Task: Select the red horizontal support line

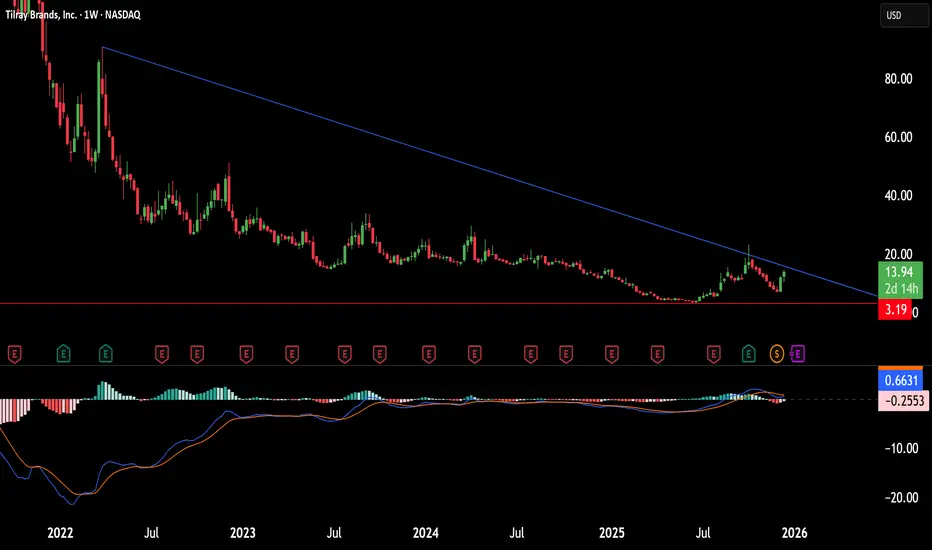Action: click(439, 304)
